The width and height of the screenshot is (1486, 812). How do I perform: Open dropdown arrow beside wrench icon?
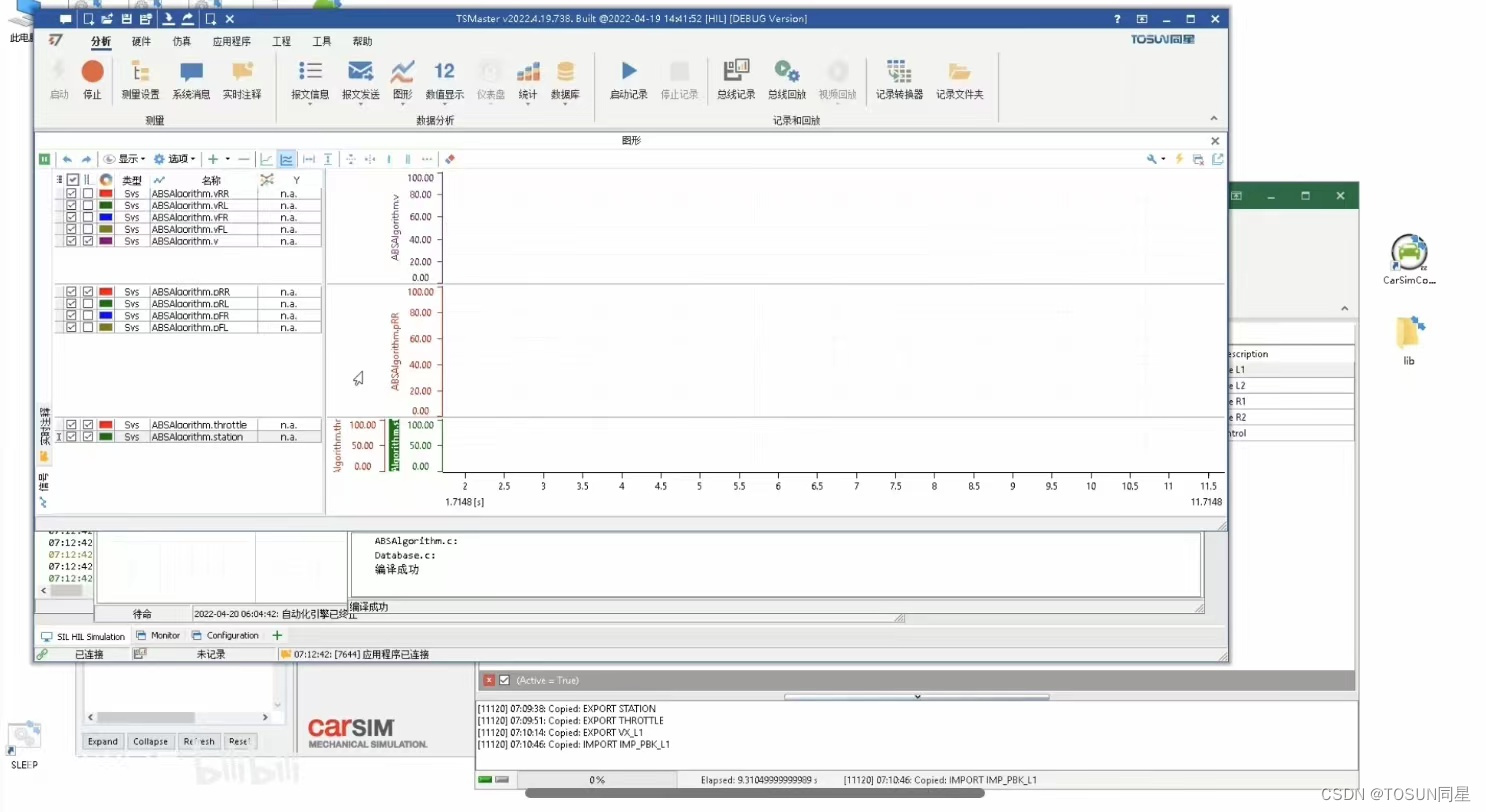pyautogui.click(x=1164, y=159)
